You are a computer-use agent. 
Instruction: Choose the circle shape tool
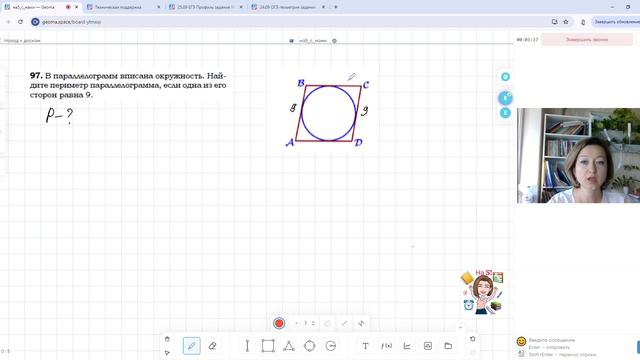click(310, 346)
